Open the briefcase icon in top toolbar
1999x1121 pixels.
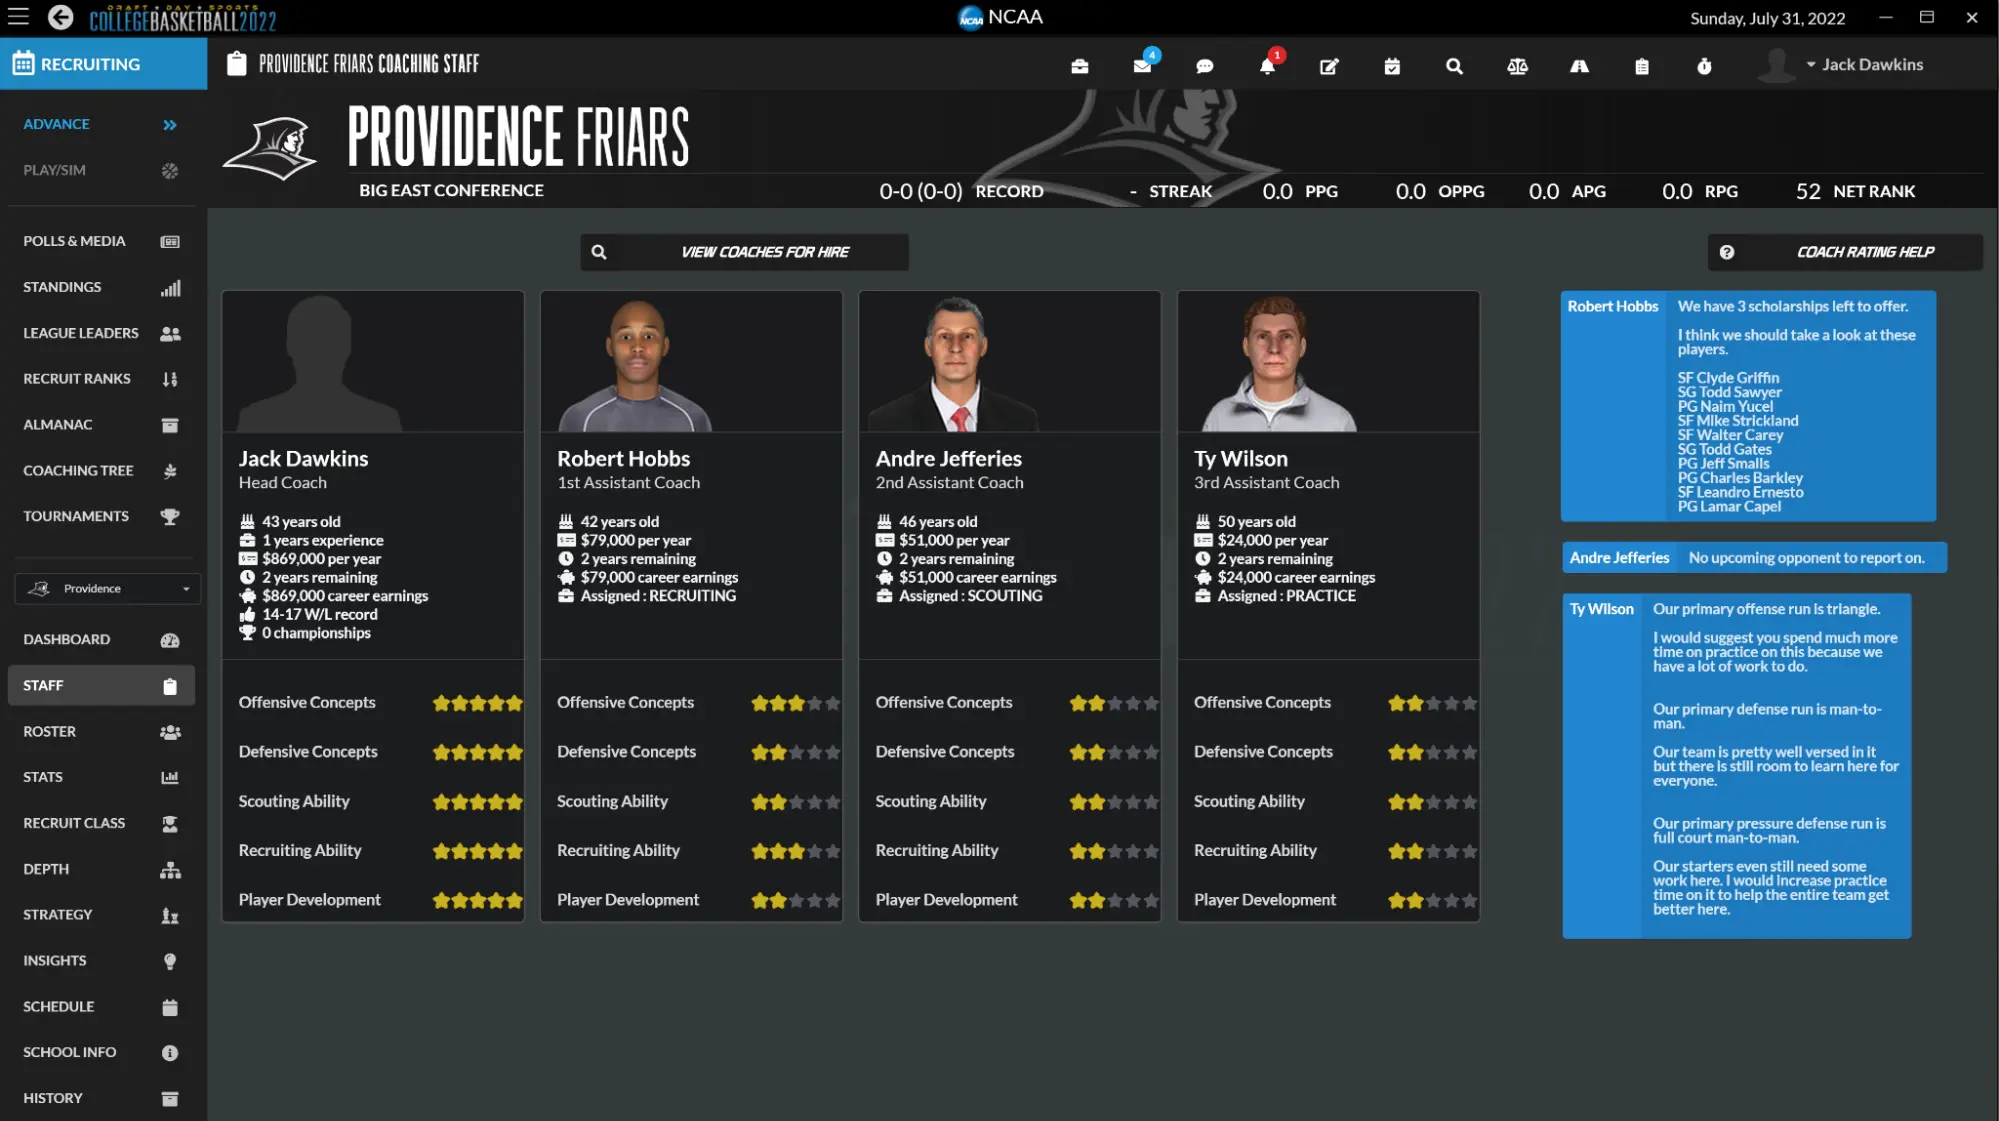point(1080,66)
